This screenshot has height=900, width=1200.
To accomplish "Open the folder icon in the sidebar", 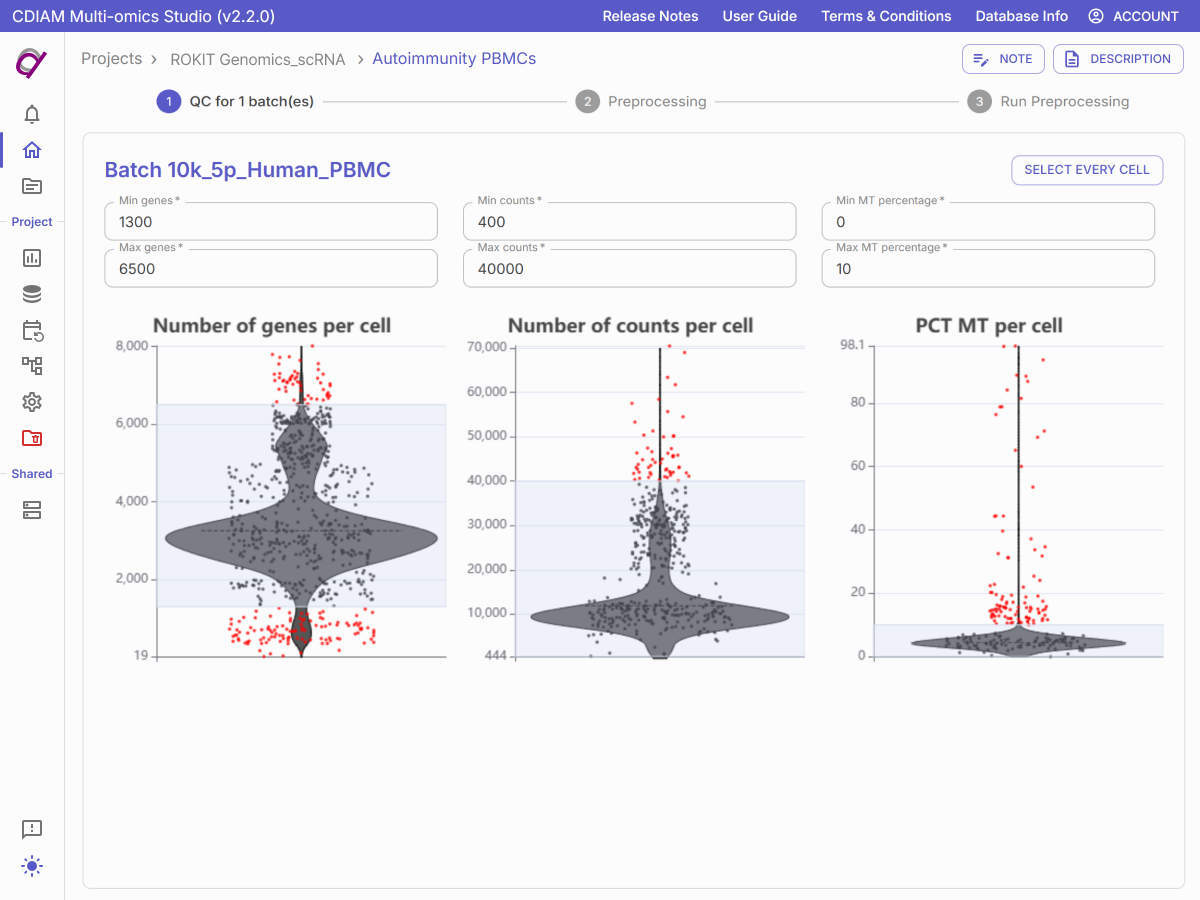I will tap(32, 186).
